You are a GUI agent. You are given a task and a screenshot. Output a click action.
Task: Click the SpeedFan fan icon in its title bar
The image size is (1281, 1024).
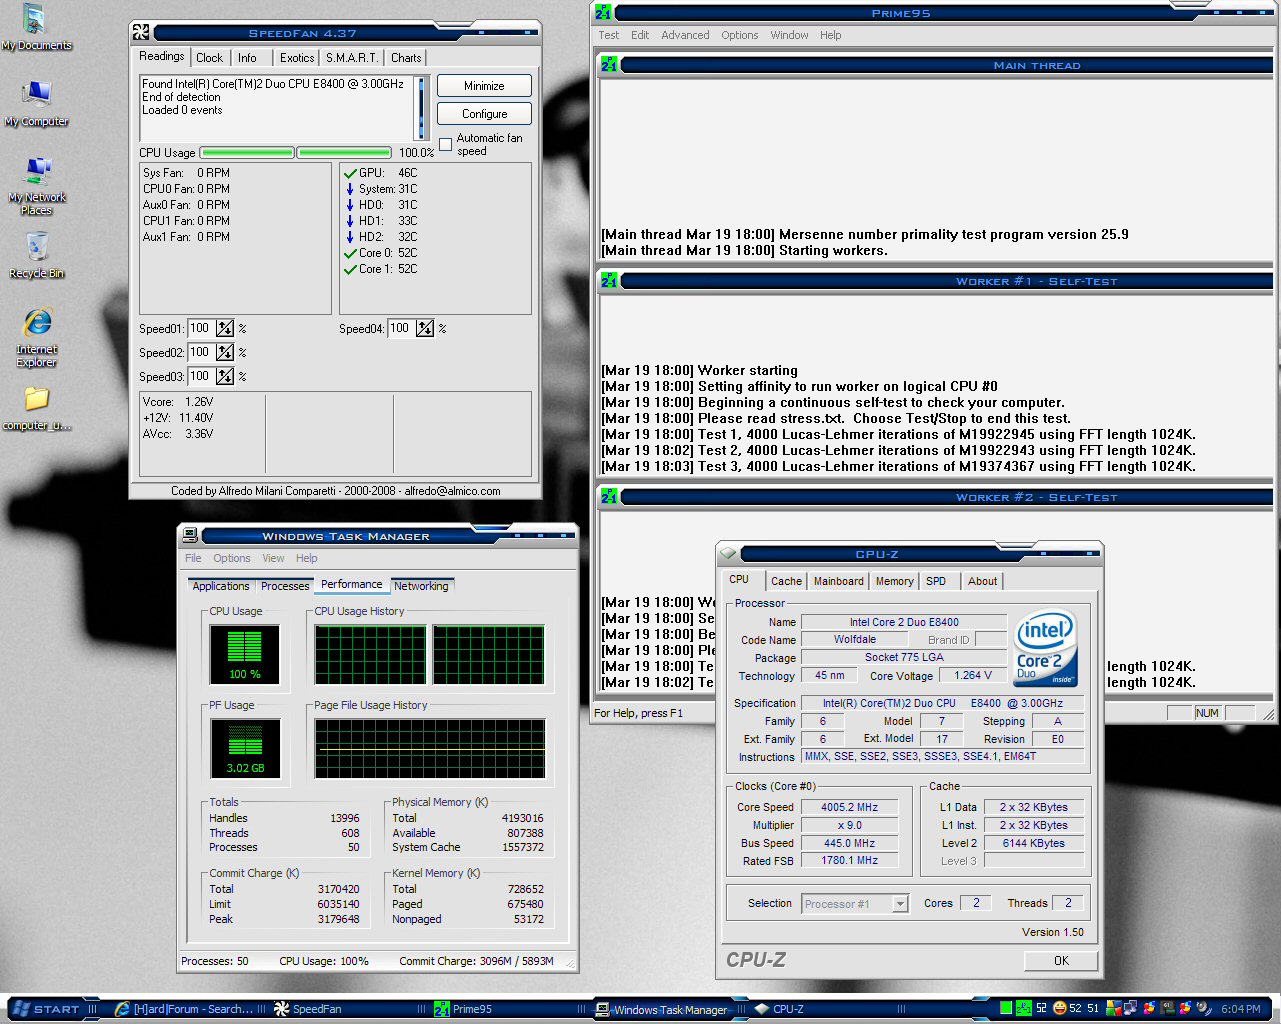(x=141, y=32)
